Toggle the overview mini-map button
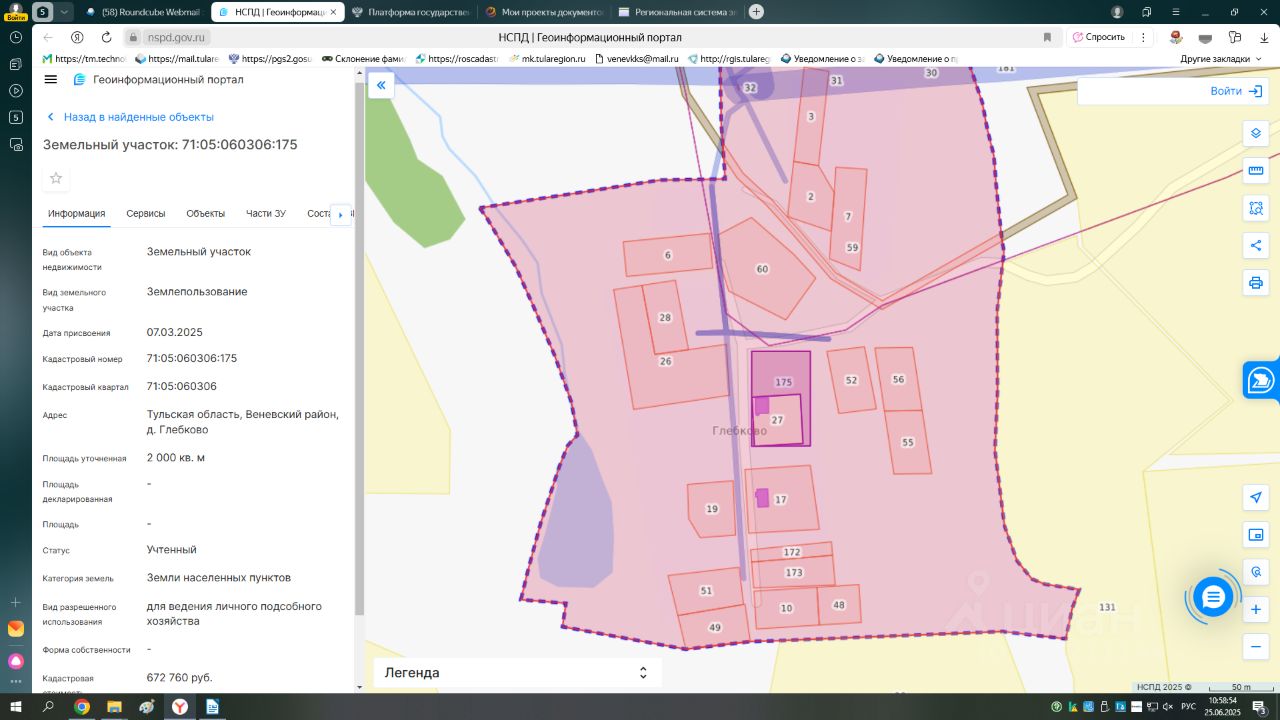Image resolution: width=1280 pixels, height=720 pixels. pyautogui.click(x=1256, y=535)
